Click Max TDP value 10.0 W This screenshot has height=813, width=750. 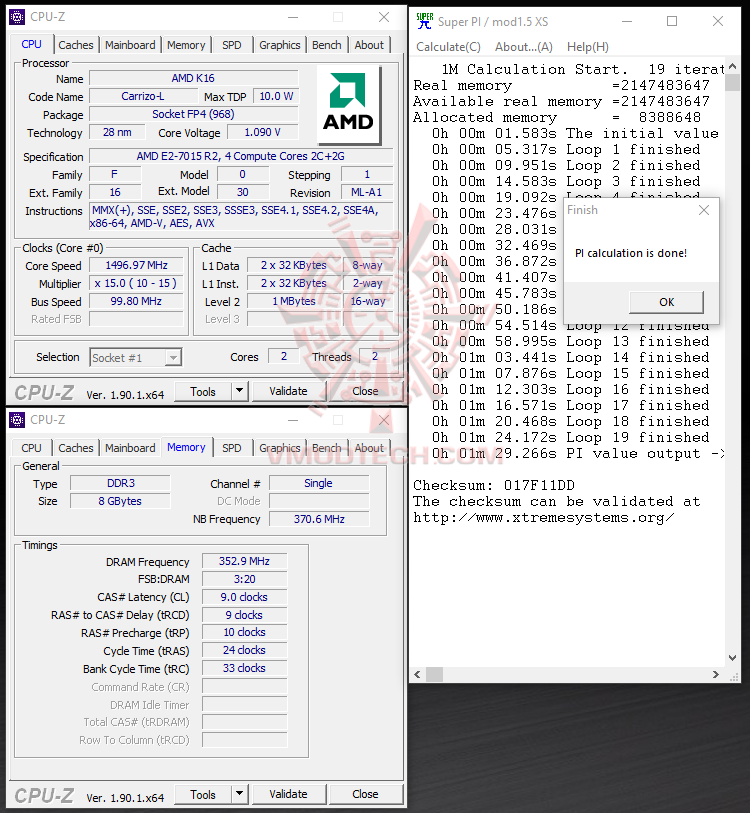pyautogui.click(x=276, y=96)
